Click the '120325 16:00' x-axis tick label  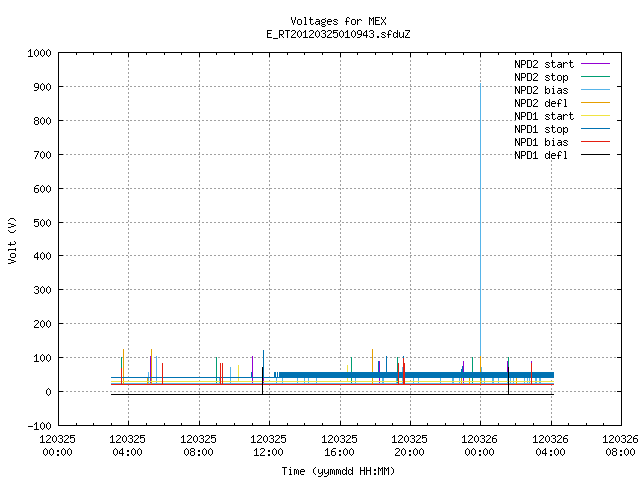click(339, 446)
